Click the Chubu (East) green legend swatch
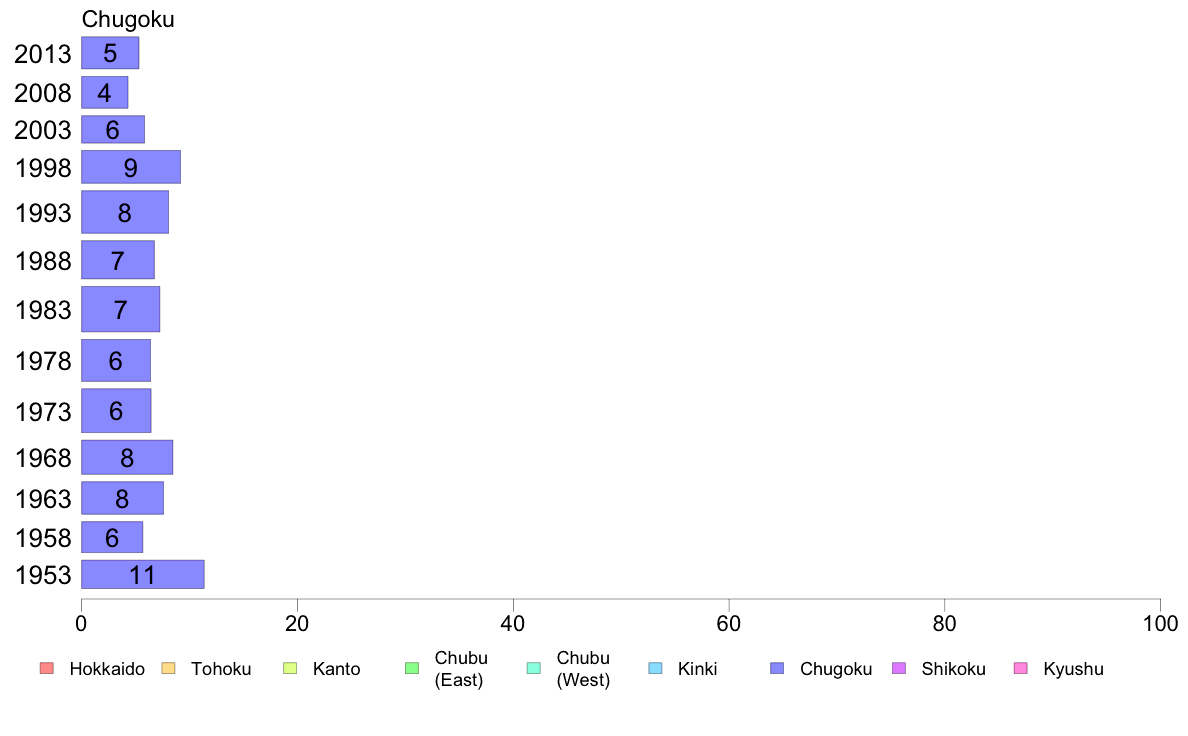 tap(412, 669)
